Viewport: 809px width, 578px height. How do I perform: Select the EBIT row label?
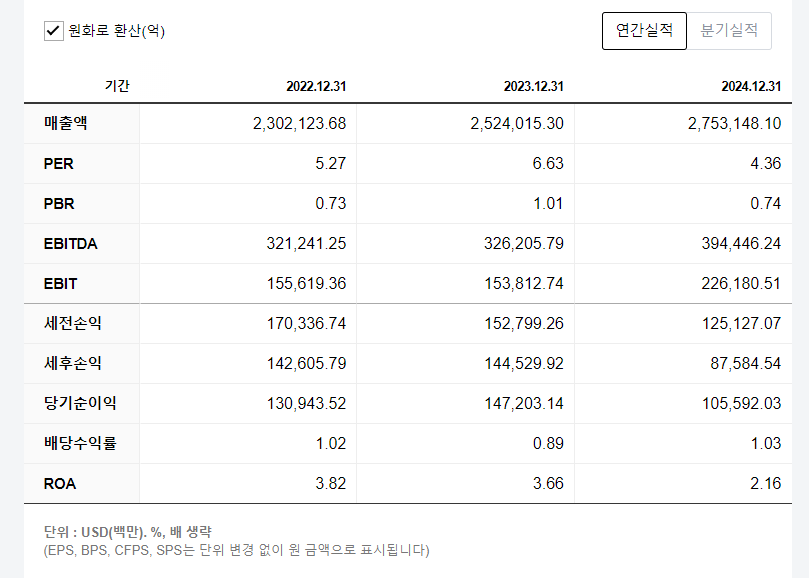coord(60,284)
